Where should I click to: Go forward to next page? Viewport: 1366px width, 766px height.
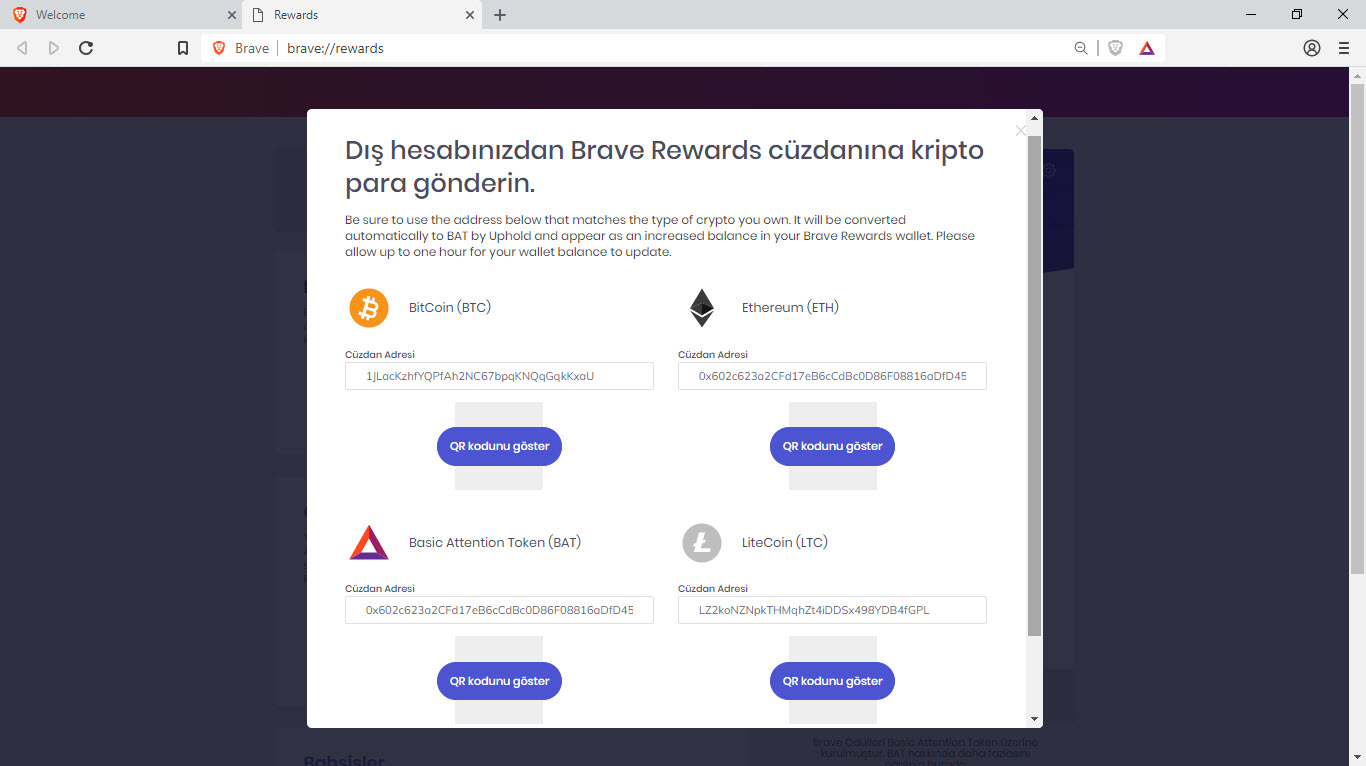tap(54, 48)
